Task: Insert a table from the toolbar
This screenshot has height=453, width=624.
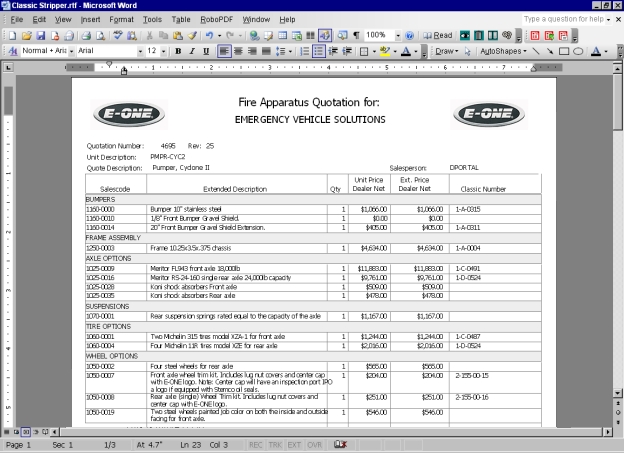Action: (x=283, y=36)
